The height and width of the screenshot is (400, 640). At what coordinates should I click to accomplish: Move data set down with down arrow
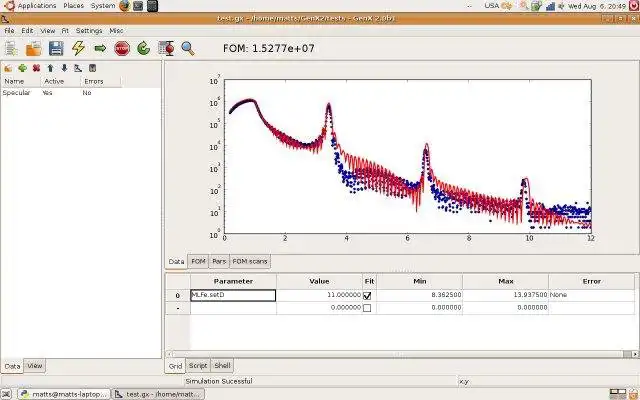point(64,68)
